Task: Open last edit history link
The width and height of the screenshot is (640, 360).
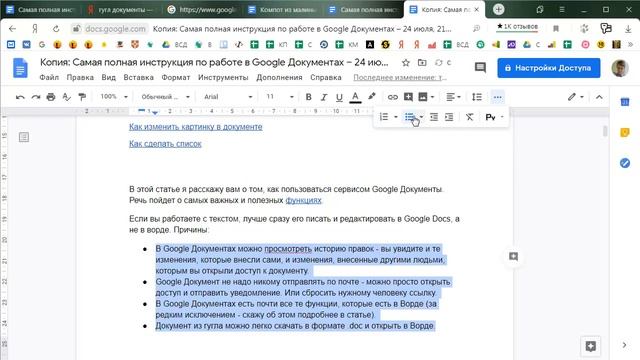Action: click(x=400, y=77)
